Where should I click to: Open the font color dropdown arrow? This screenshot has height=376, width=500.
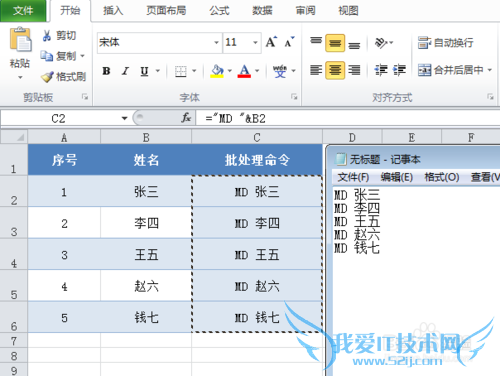coord(257,71)
